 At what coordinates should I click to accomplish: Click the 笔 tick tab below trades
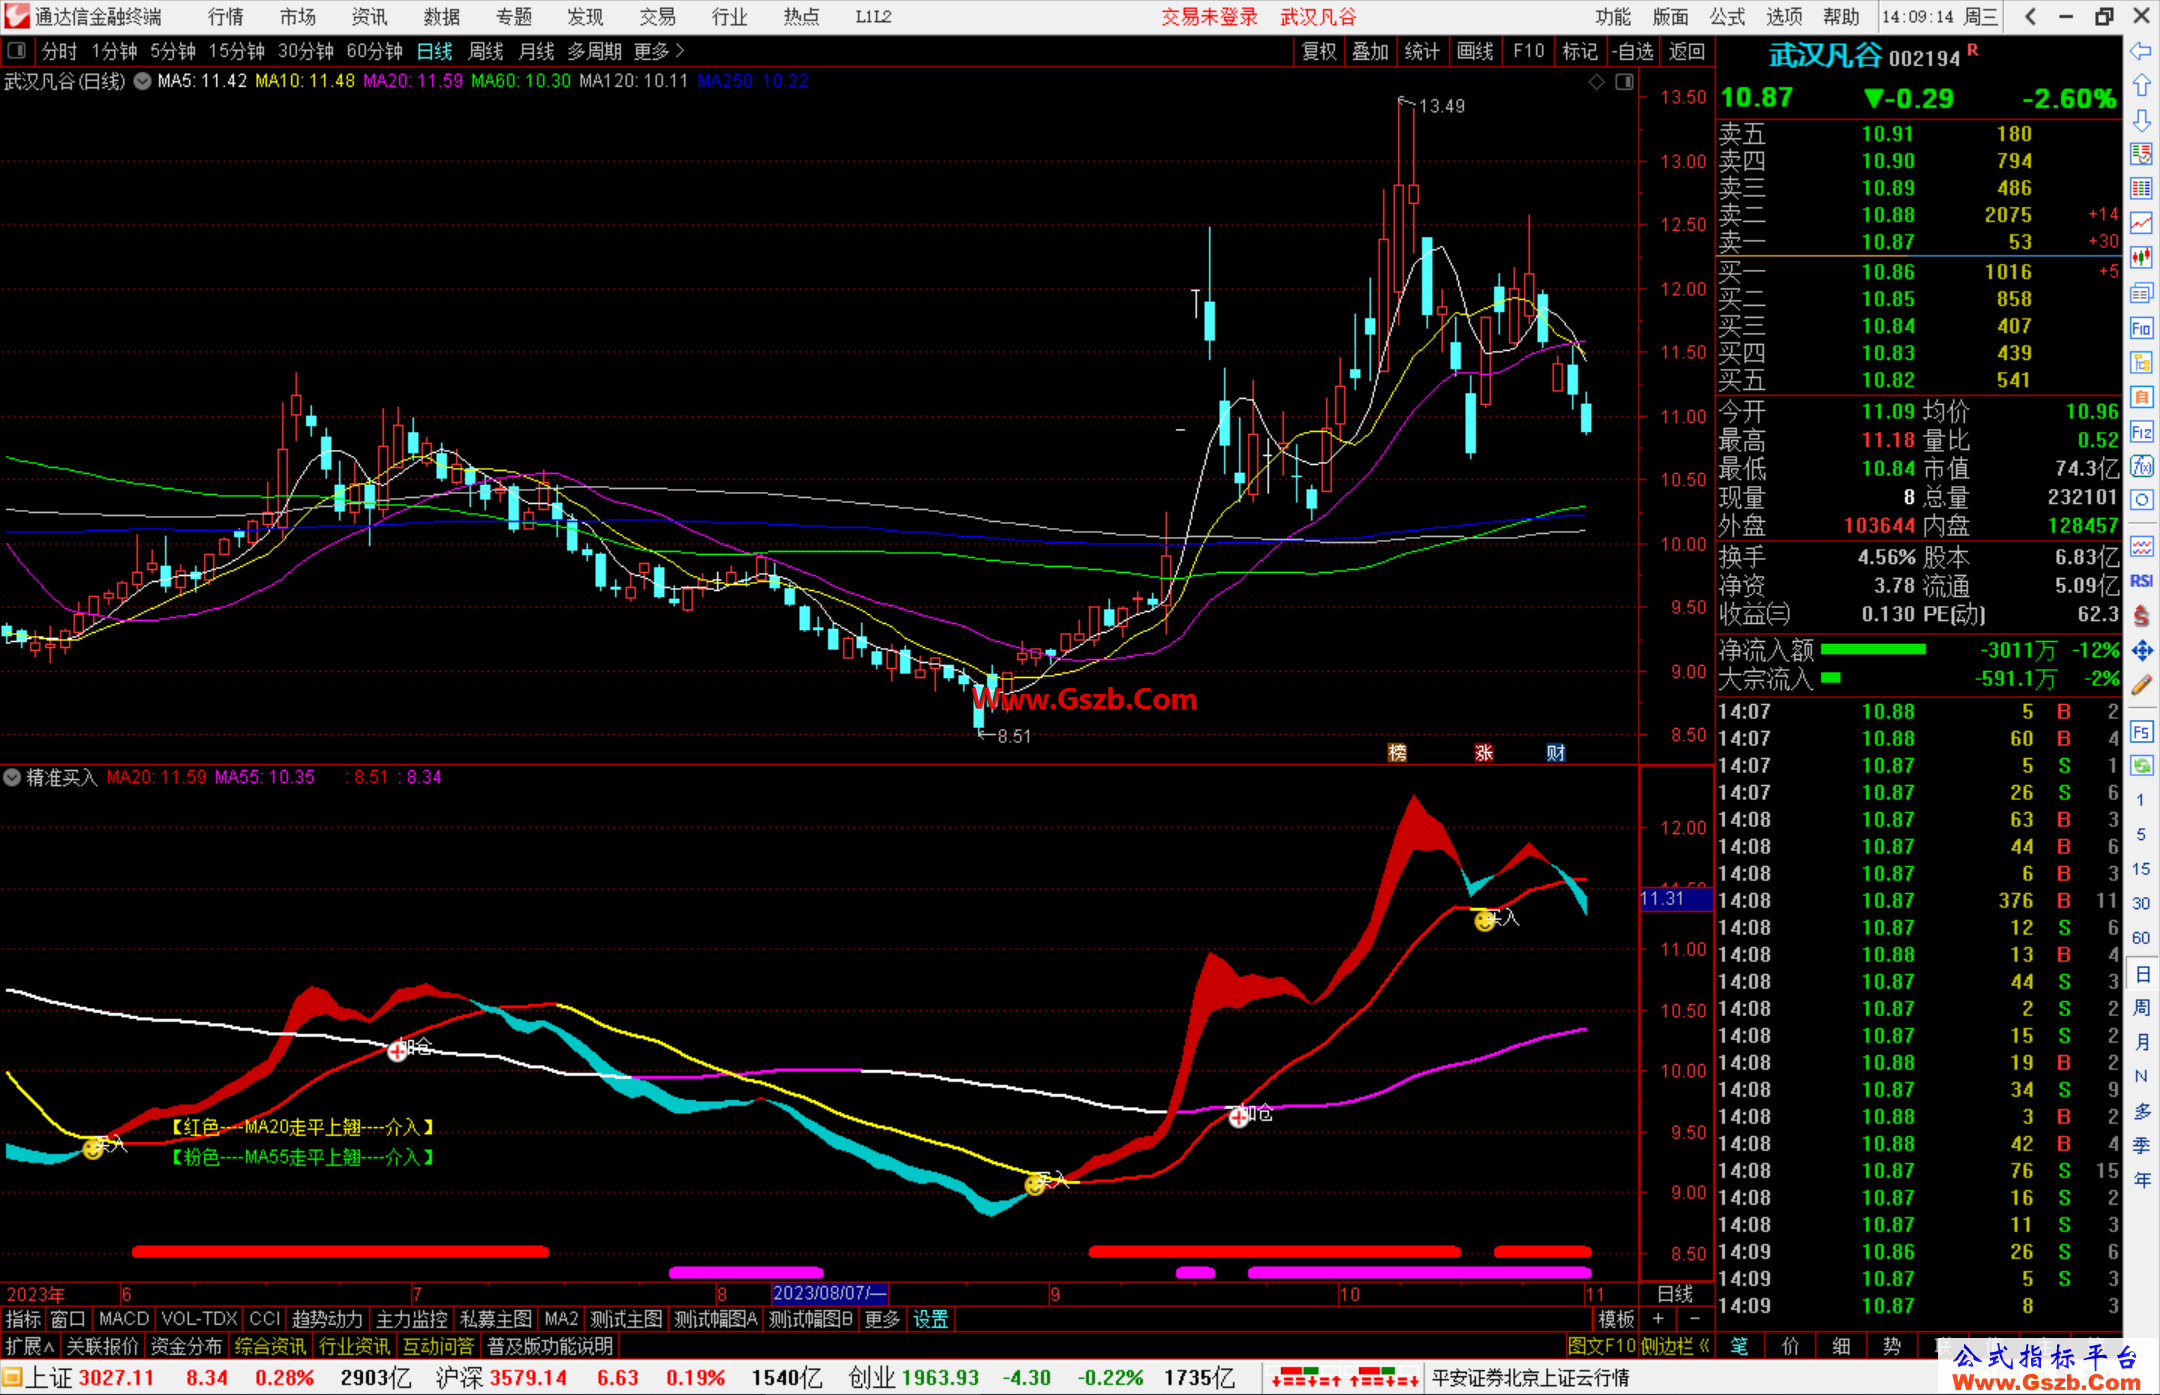click(x=1741, y=1346)
